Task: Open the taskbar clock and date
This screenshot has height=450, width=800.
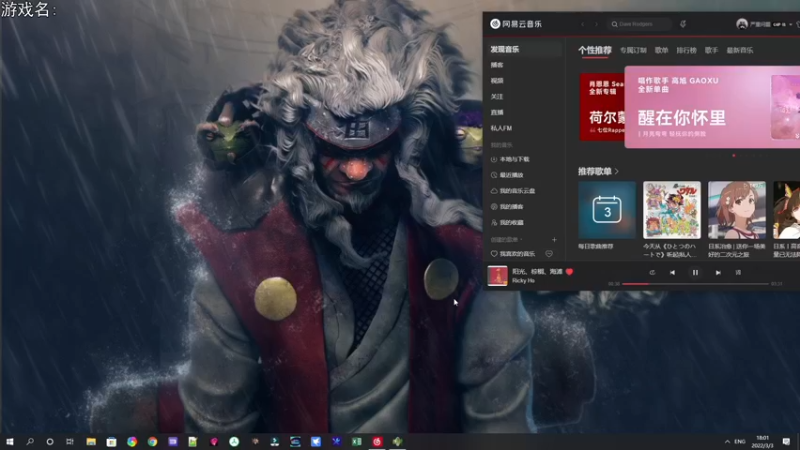Action: [762, 442]
